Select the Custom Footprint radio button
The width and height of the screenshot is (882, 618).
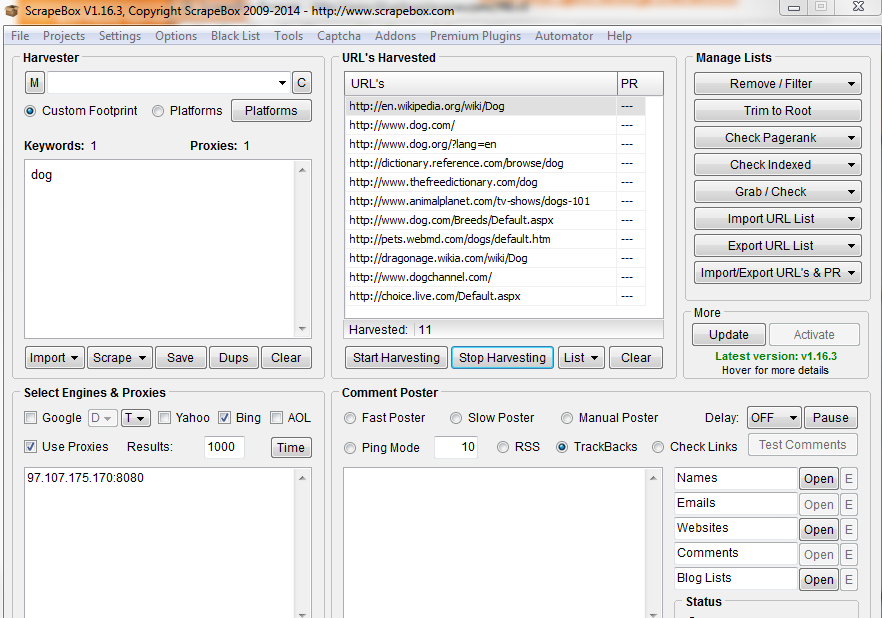(x=30, y=111)
